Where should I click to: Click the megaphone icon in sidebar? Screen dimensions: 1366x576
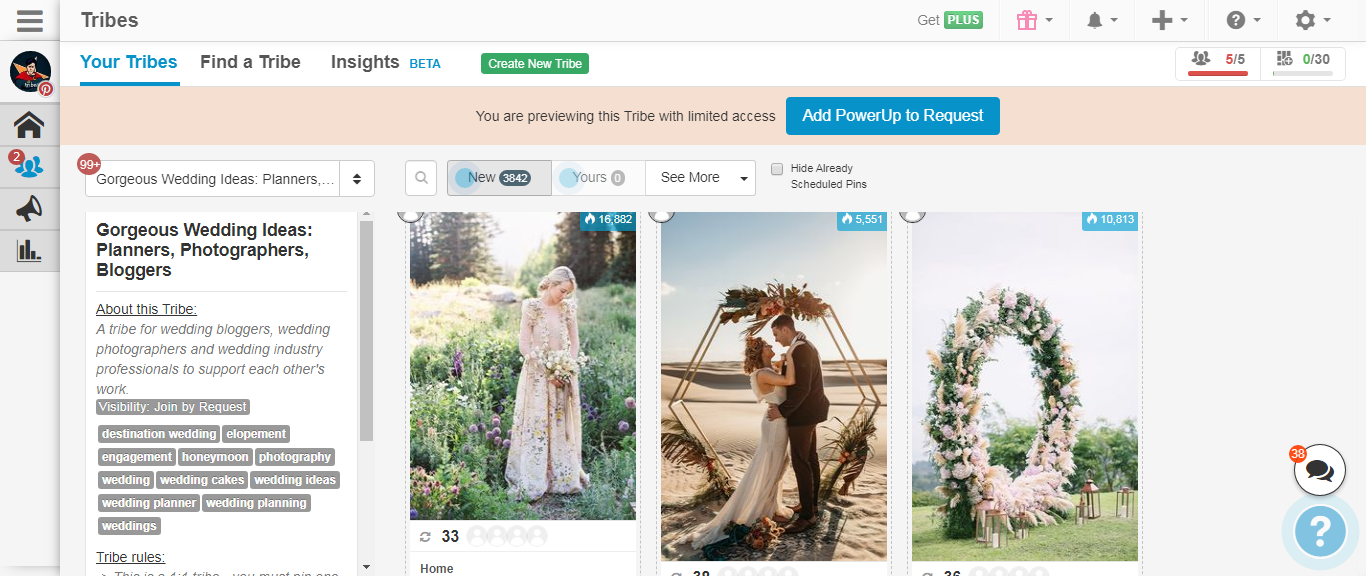coord(29,208)
